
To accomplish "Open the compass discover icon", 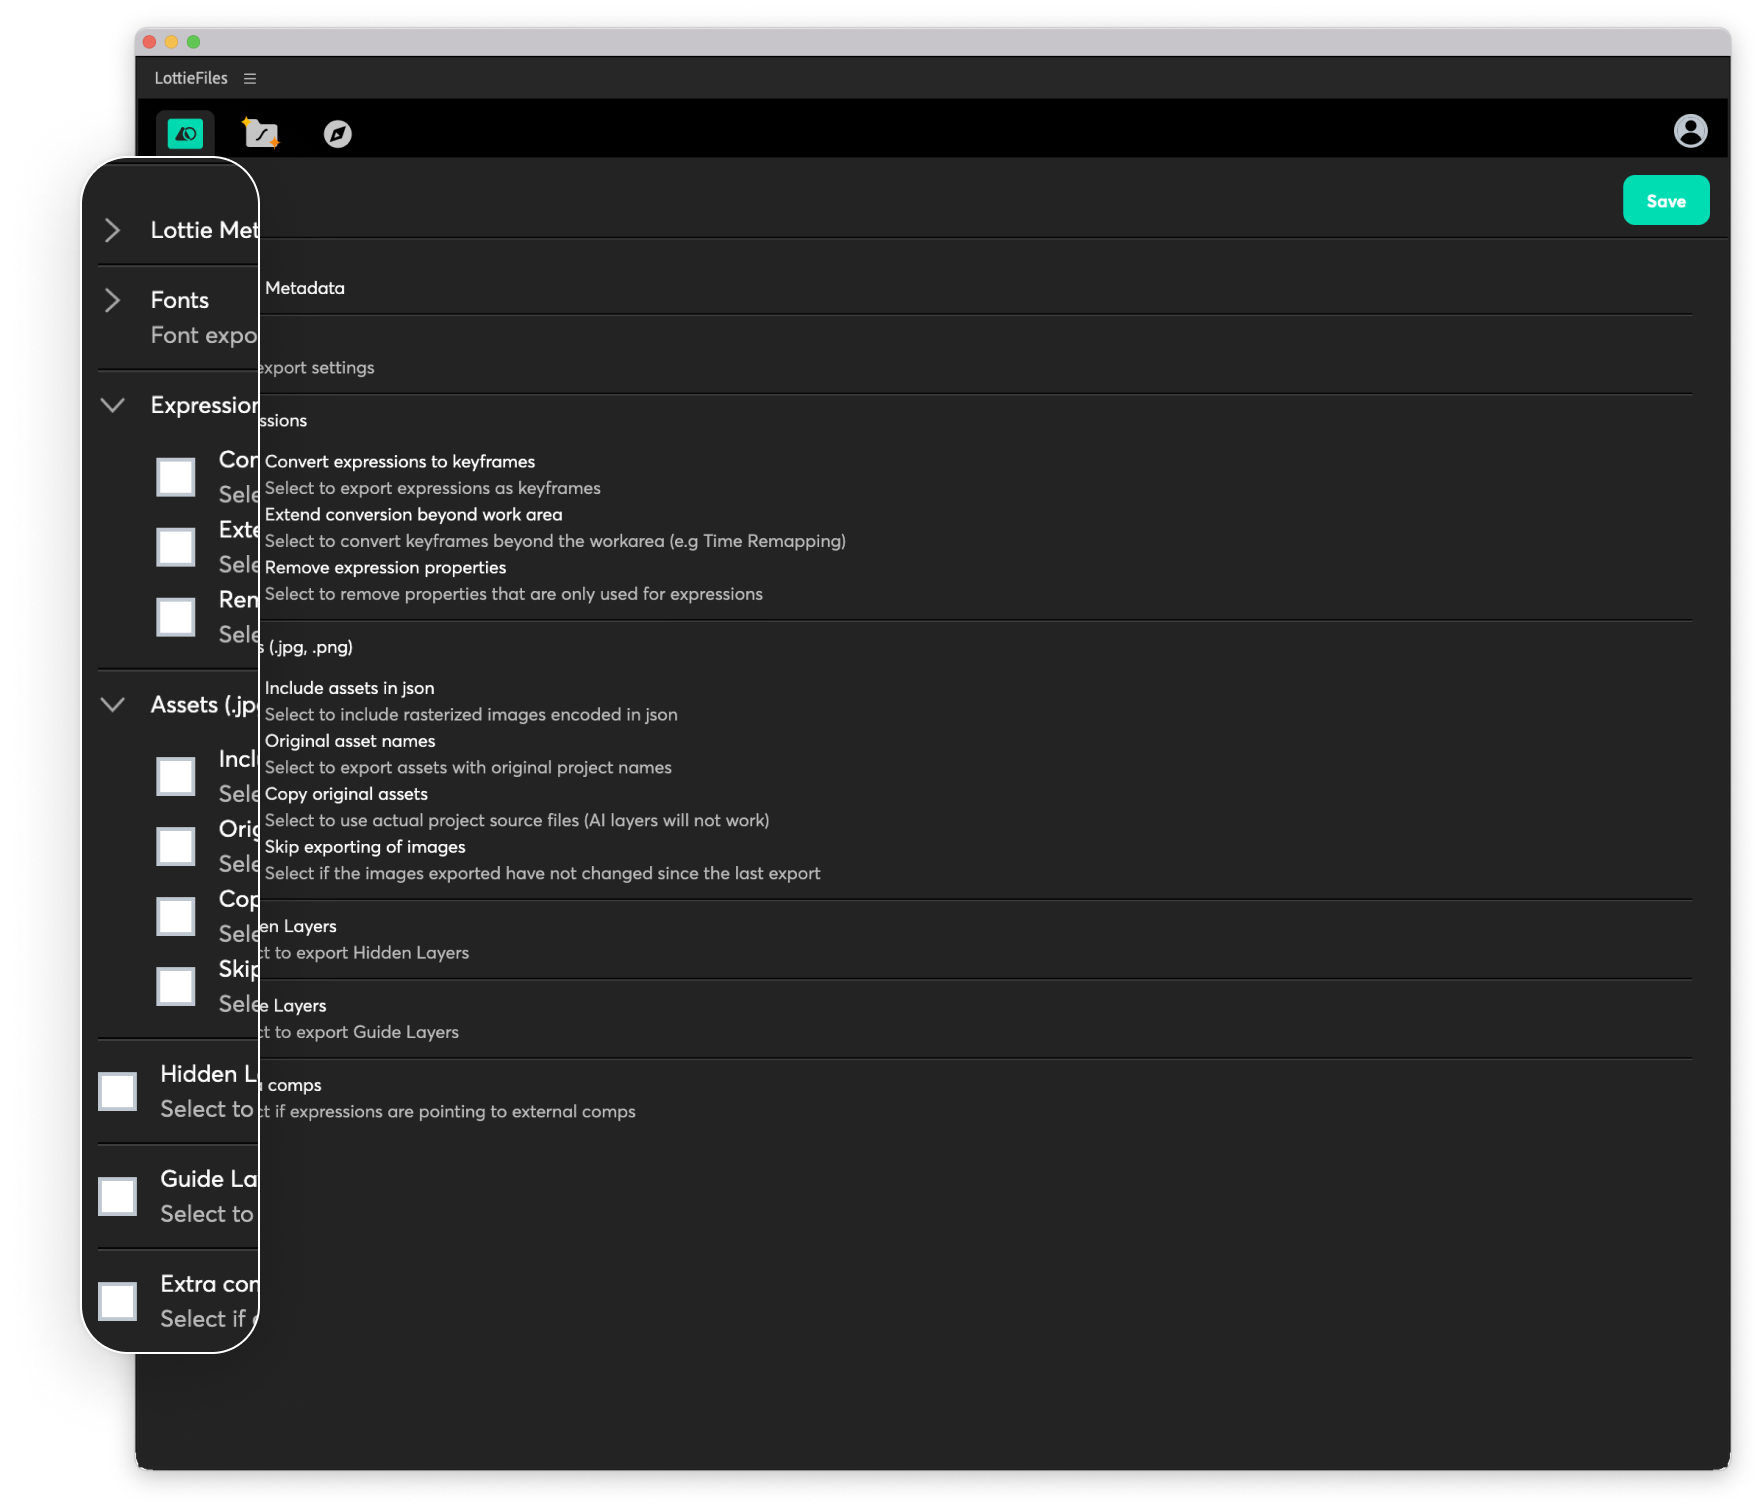I will (x=338, y=134).
